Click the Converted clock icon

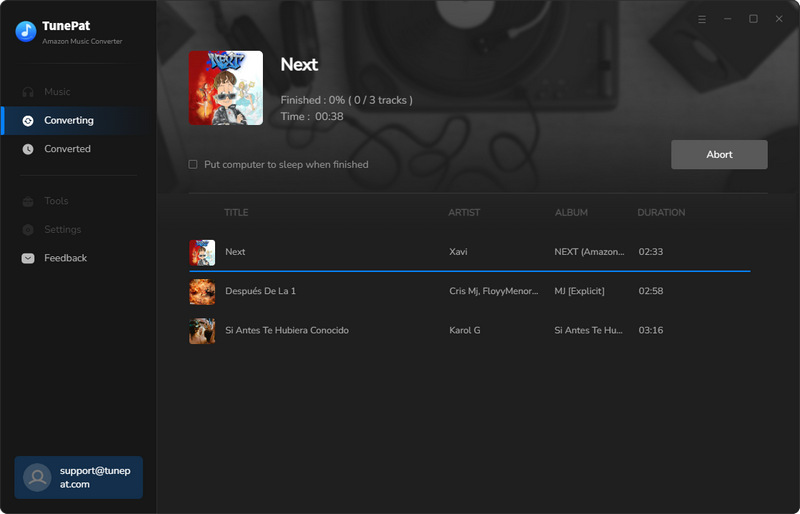(x=28, y=149)
